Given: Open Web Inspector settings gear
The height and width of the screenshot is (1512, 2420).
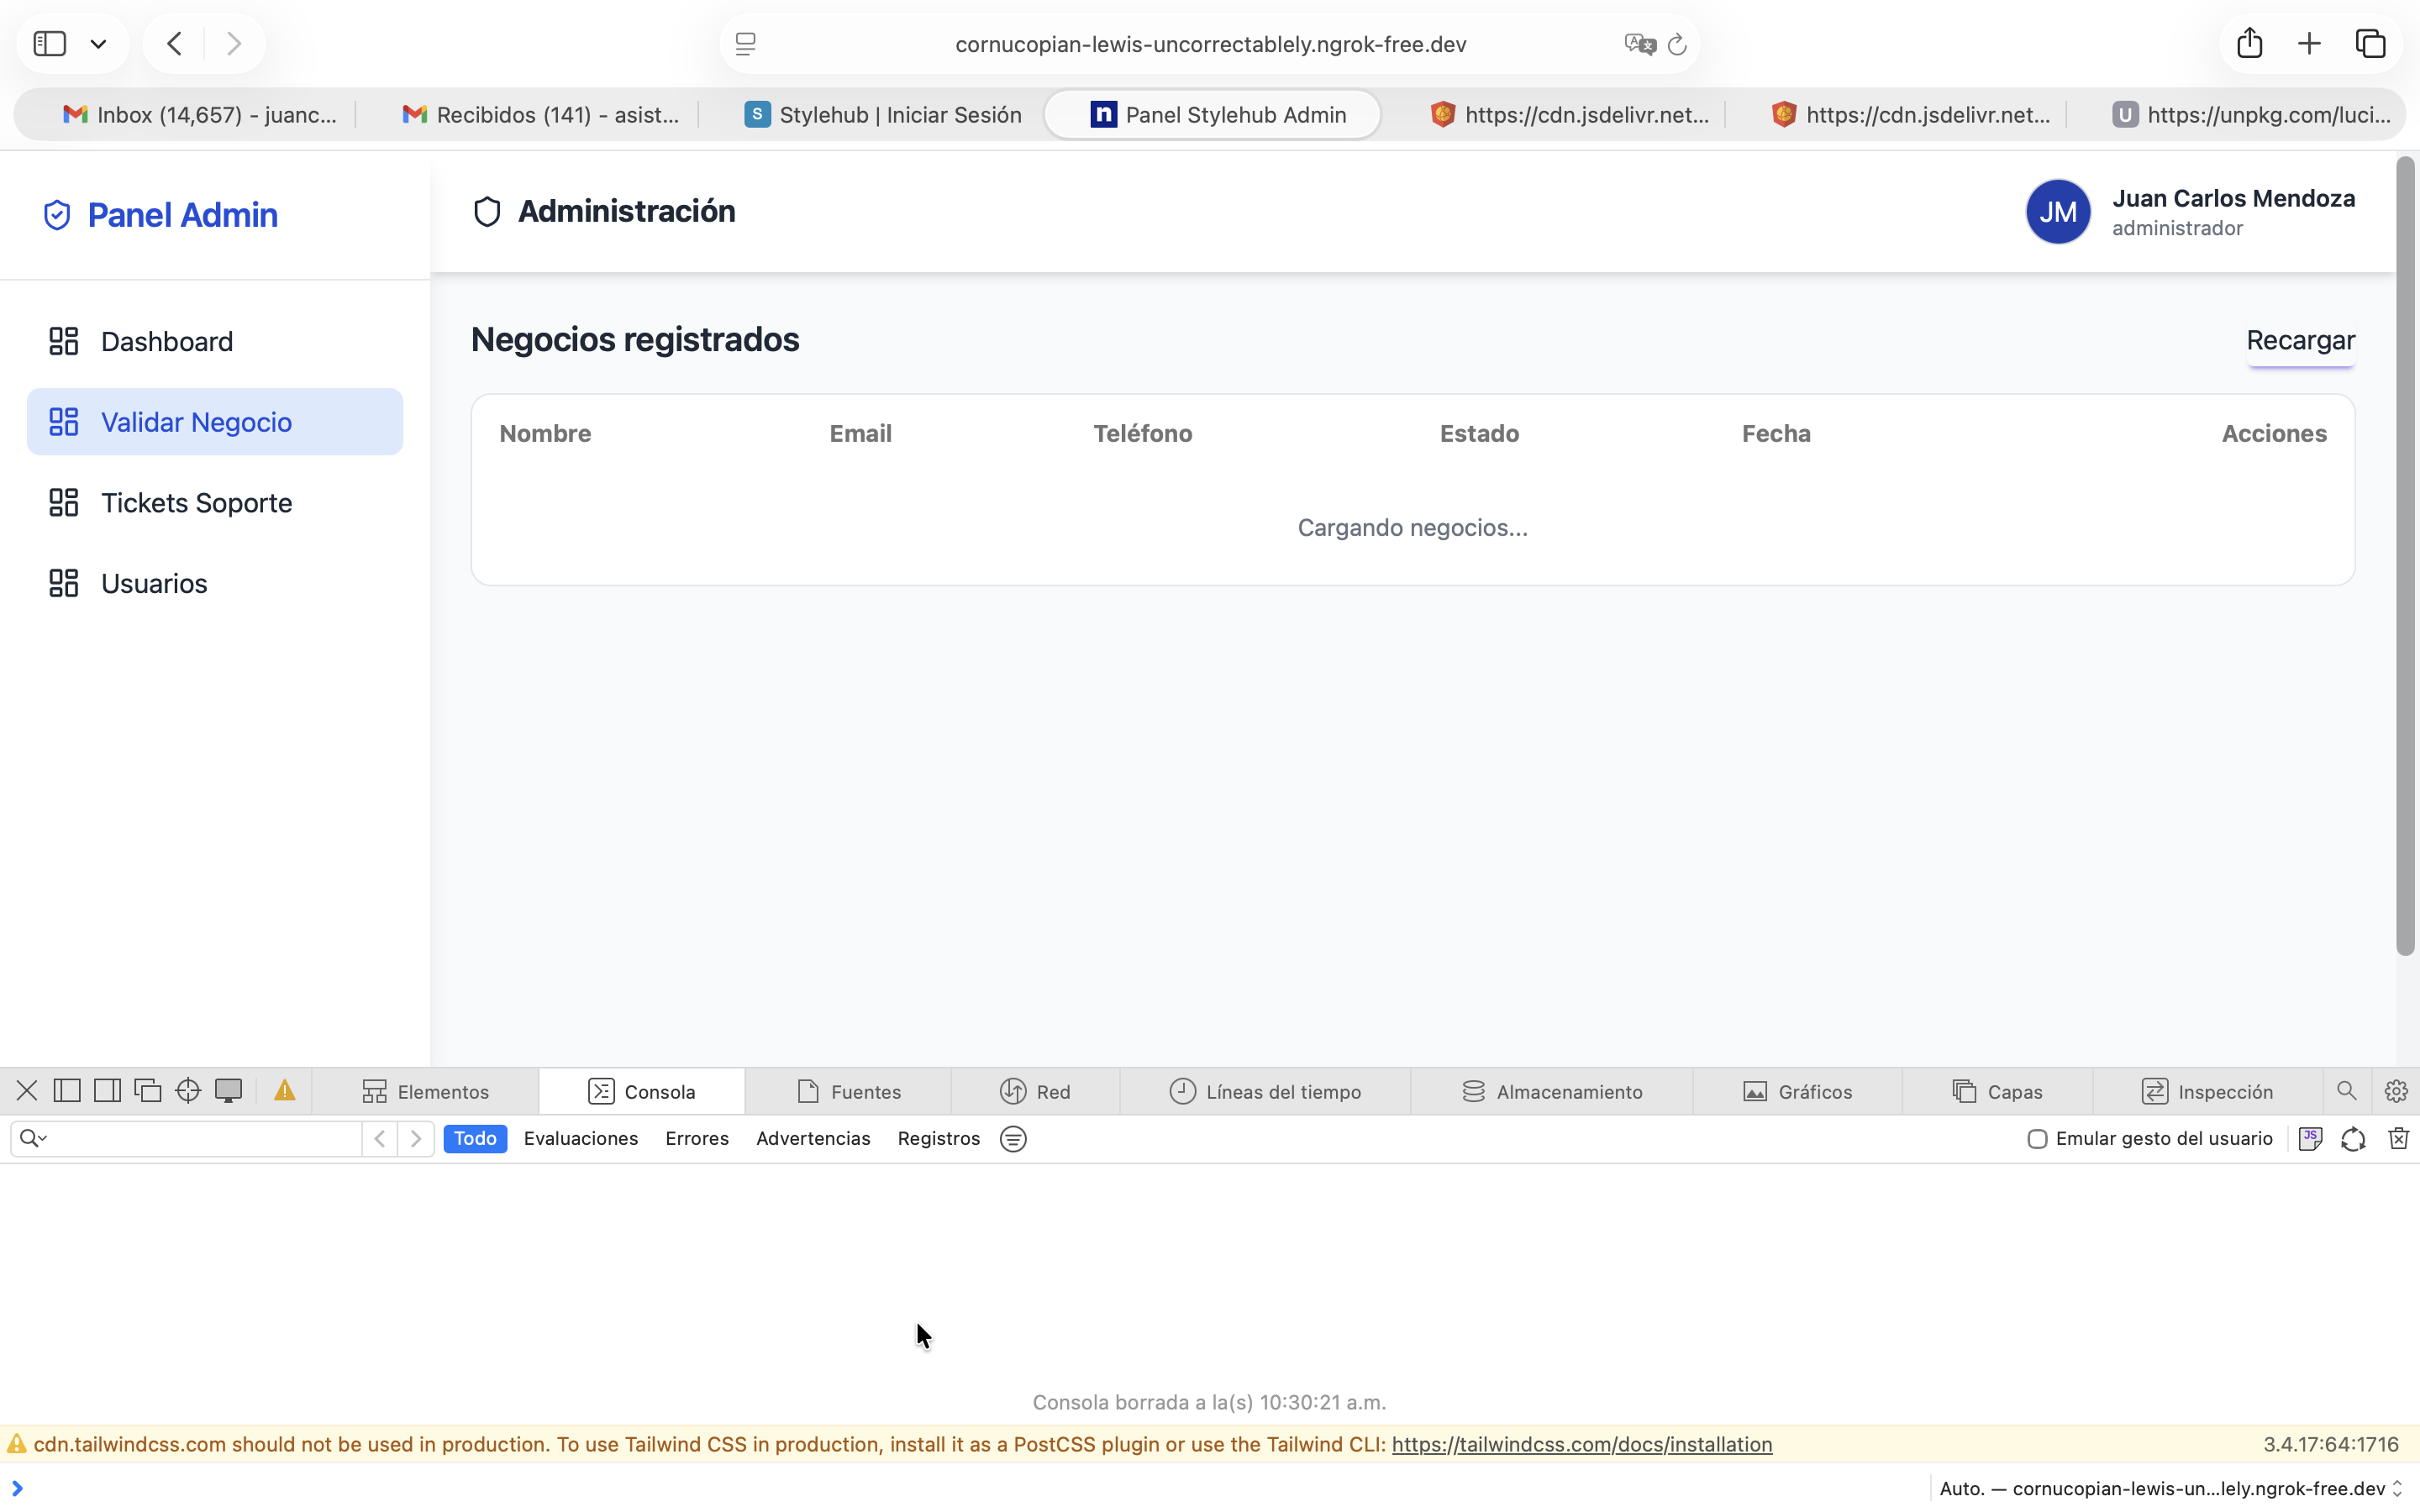Looking at the screenshot, I should click(x=2396, y=1091).
